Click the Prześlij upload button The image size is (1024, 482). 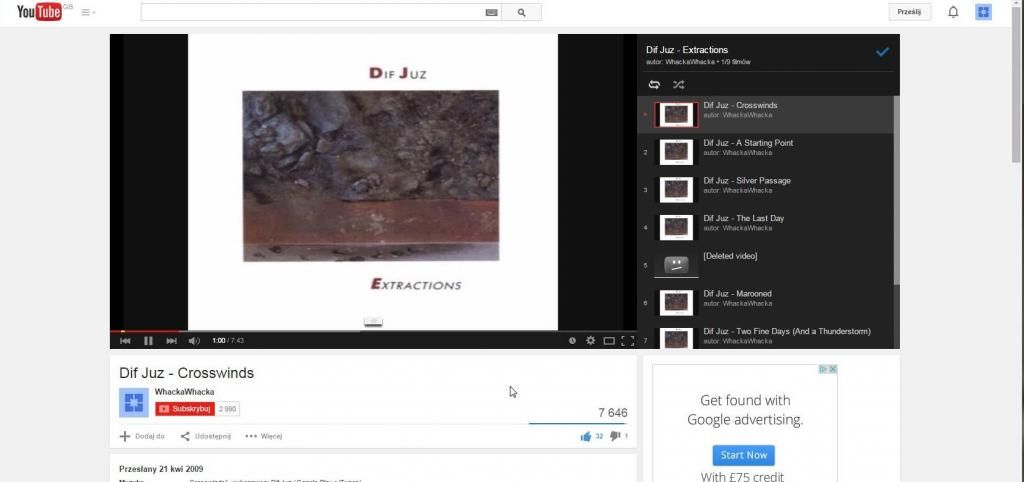click(909, 12)
